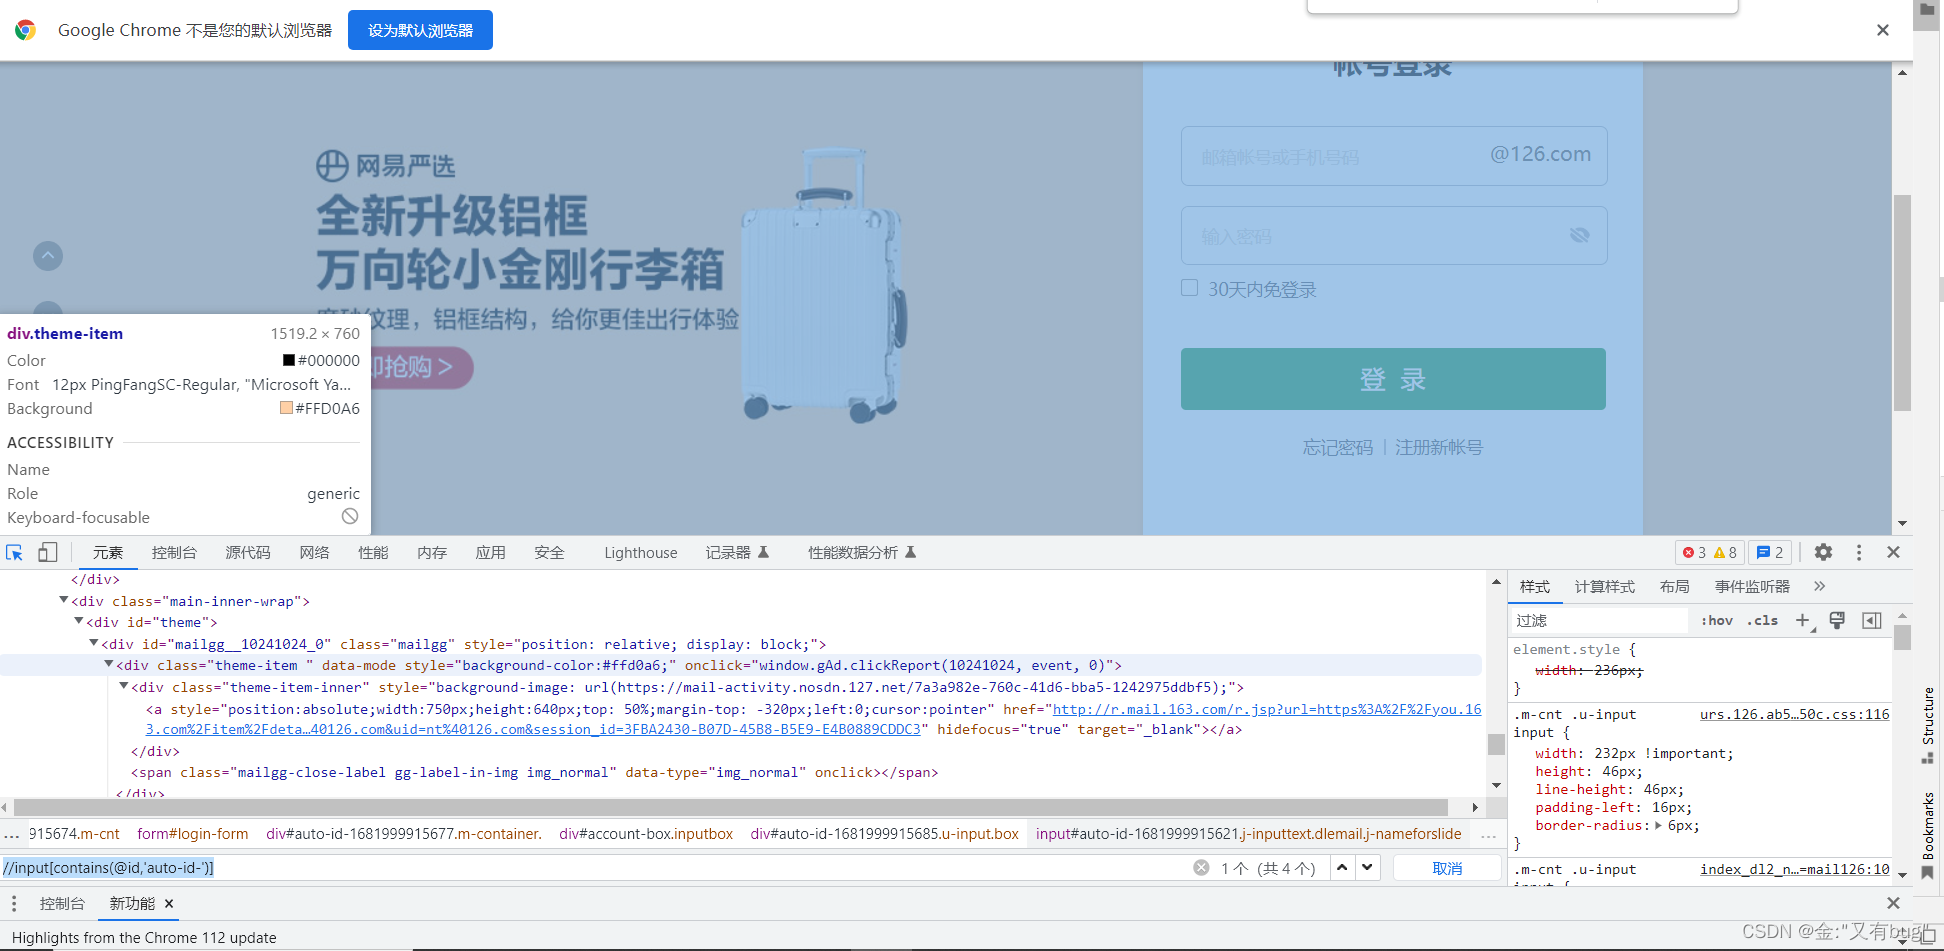This screenshot has width=1944, height=951.
Task: Open the Structure side panel
Action: [x=1928, y=725]
